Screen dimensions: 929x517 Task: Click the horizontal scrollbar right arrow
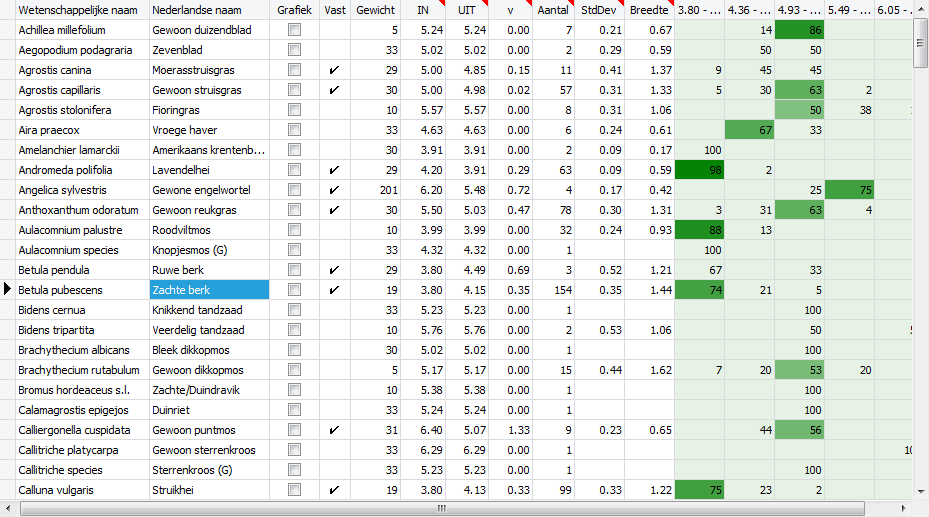[904, 509]
